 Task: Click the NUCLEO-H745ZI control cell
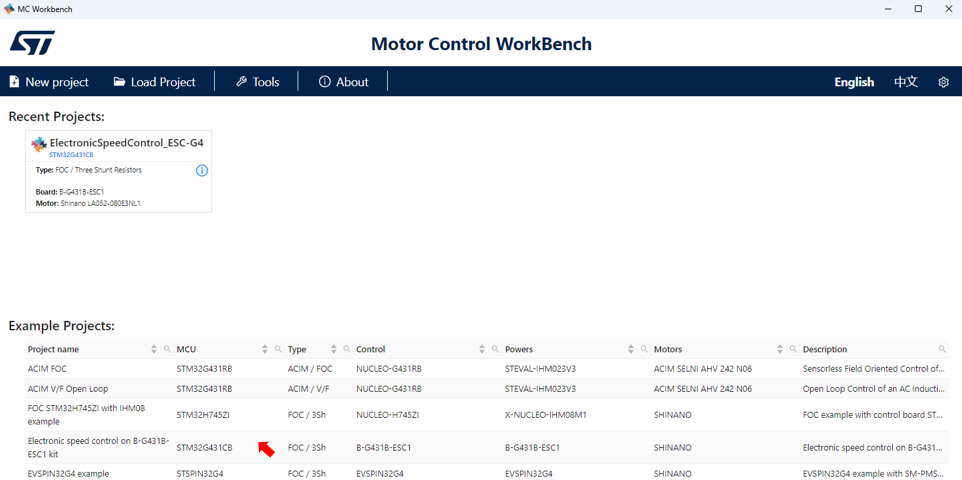click(388, 415)
